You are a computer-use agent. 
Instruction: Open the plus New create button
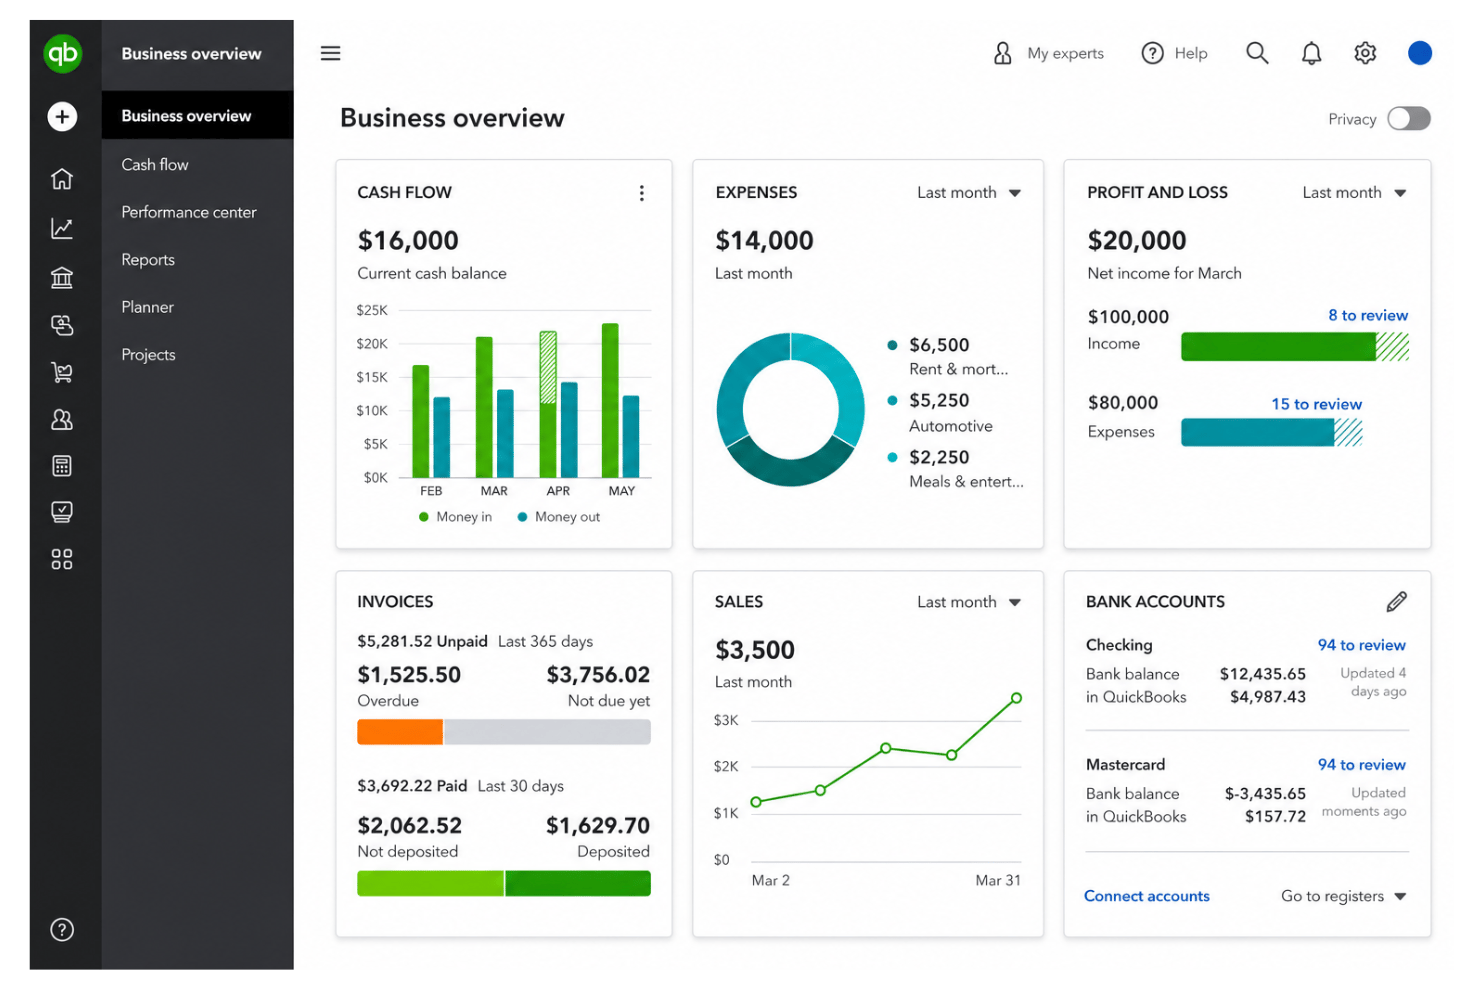62,117
